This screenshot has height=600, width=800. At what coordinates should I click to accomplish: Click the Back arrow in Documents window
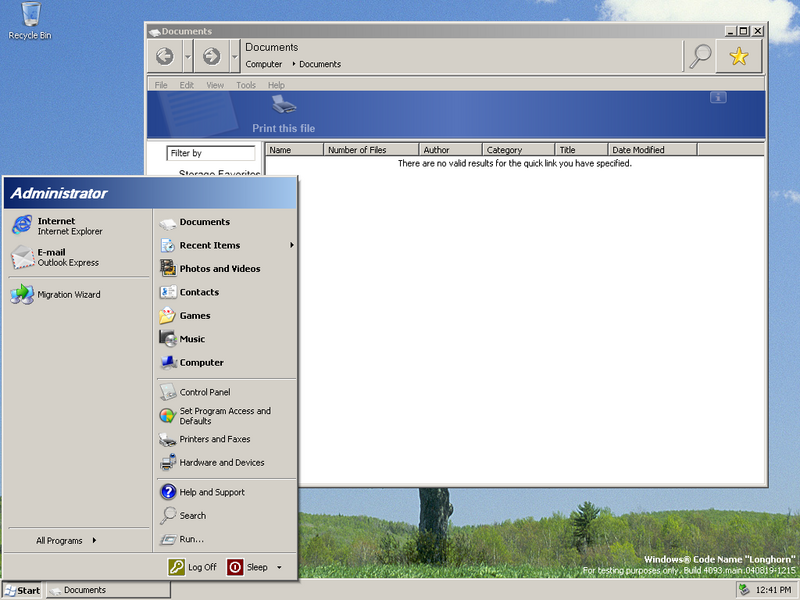pyautogui.click(x=165, y=57)
